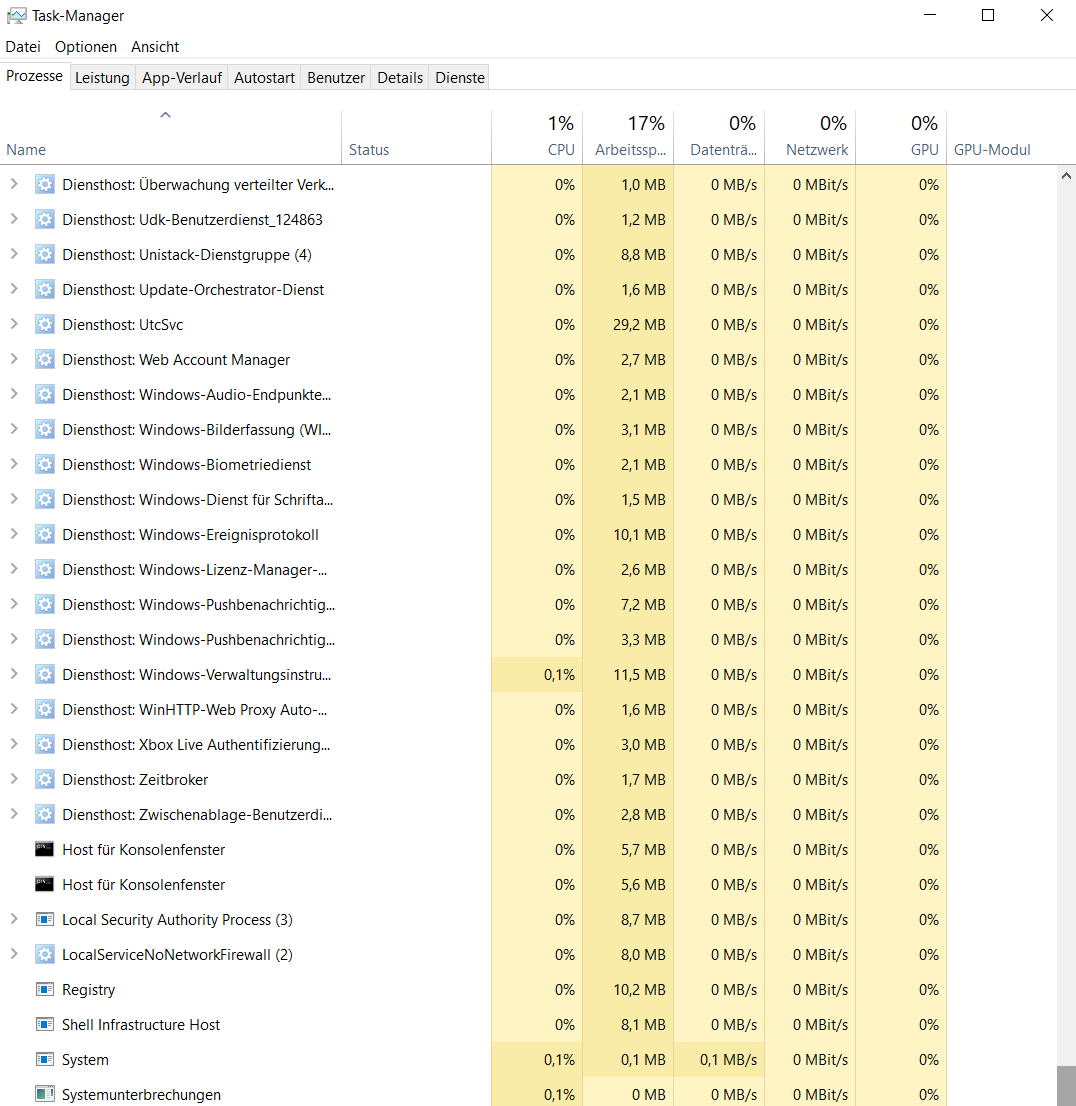1076x1106 pixels.
Task: Click gear icon of Udk-Benutzerdienst_124863 row
Action: click(44, 219)
